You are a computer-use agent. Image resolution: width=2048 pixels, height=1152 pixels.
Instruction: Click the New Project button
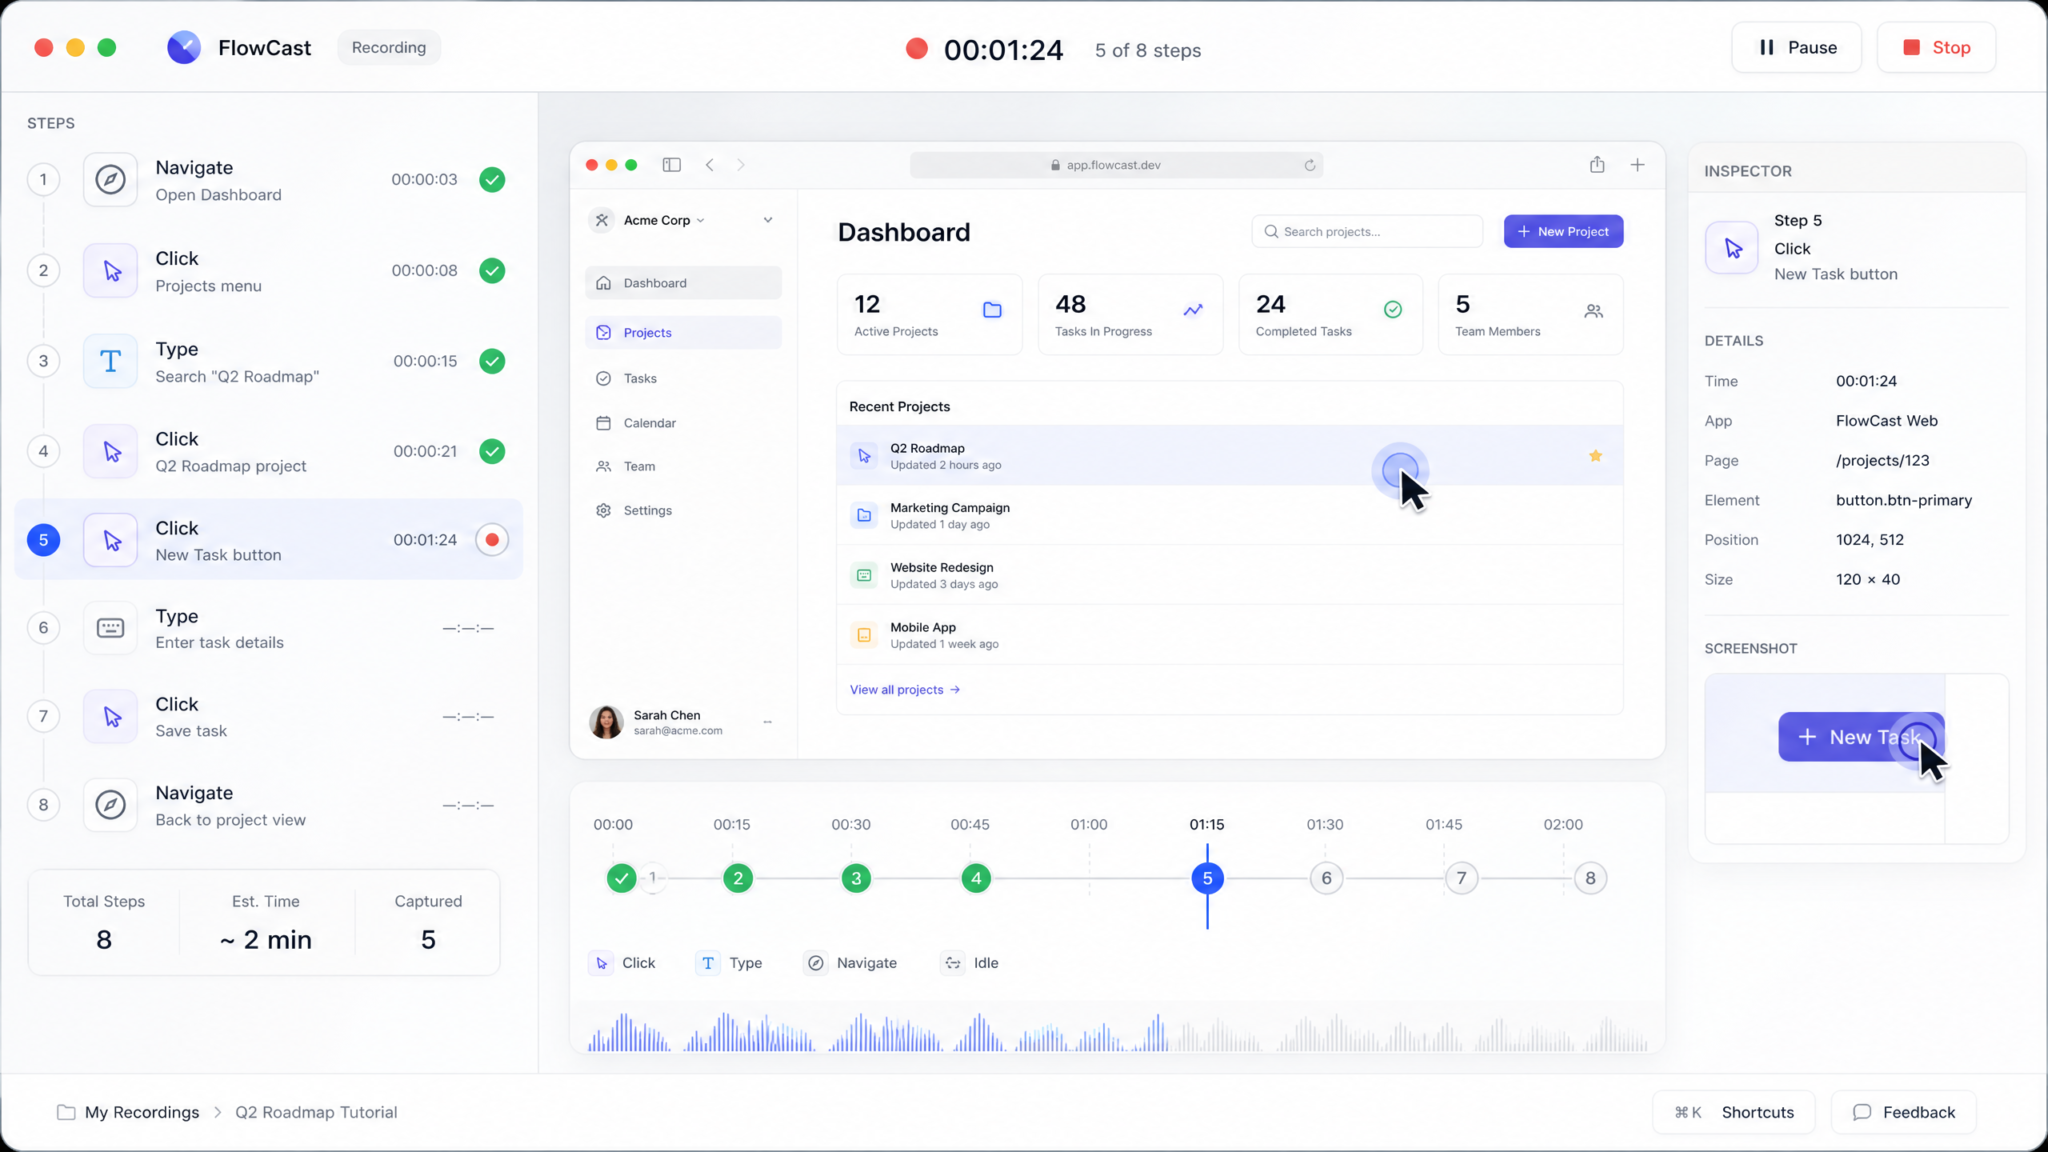1563,231
